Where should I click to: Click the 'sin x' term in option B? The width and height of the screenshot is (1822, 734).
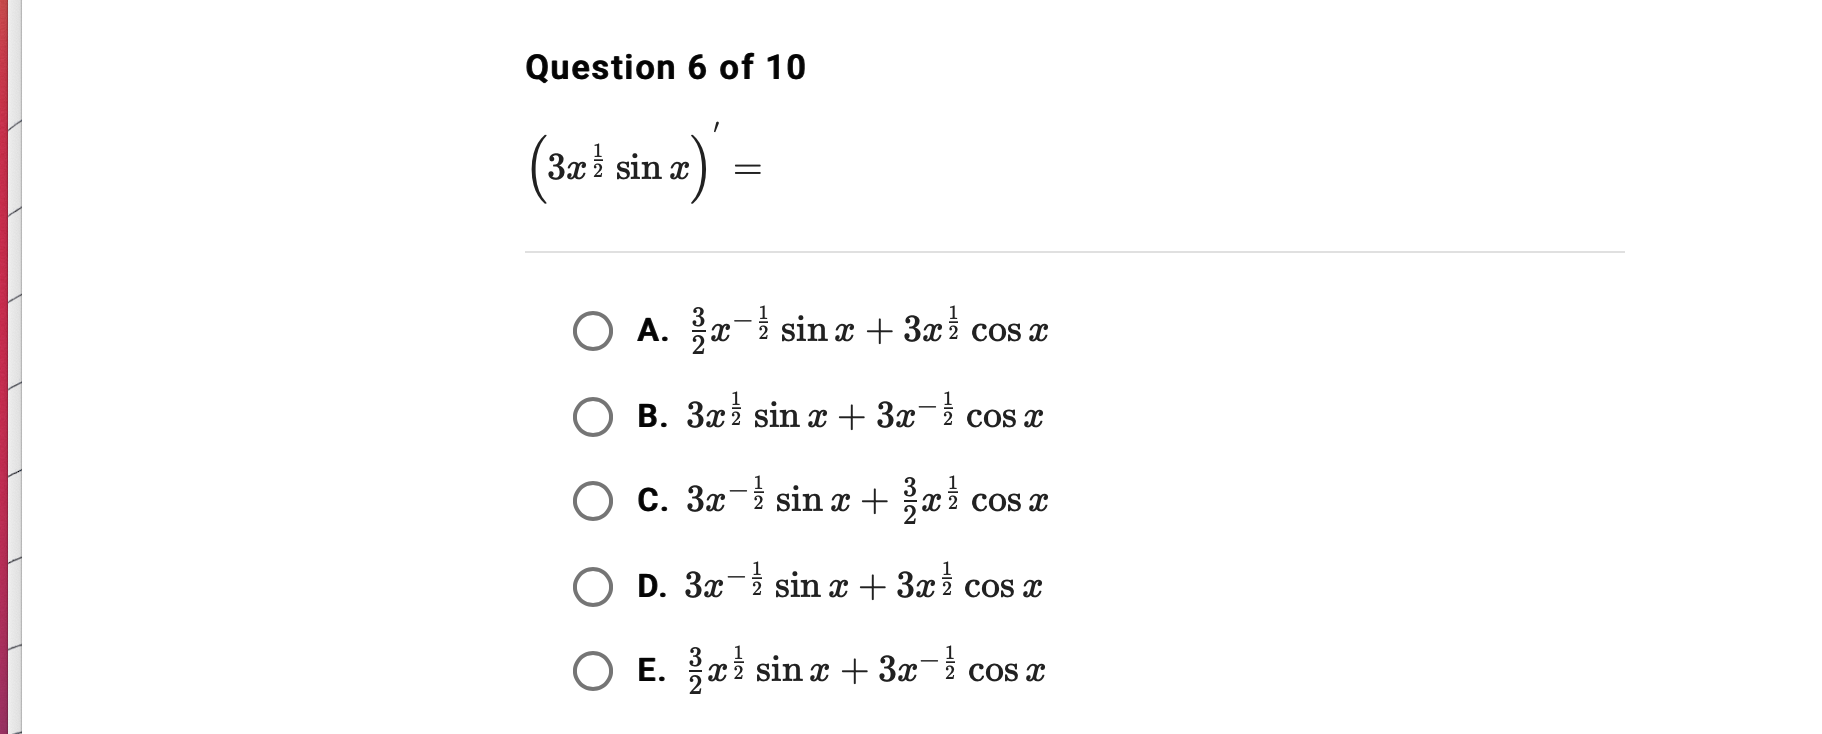(x=790, y=418)
